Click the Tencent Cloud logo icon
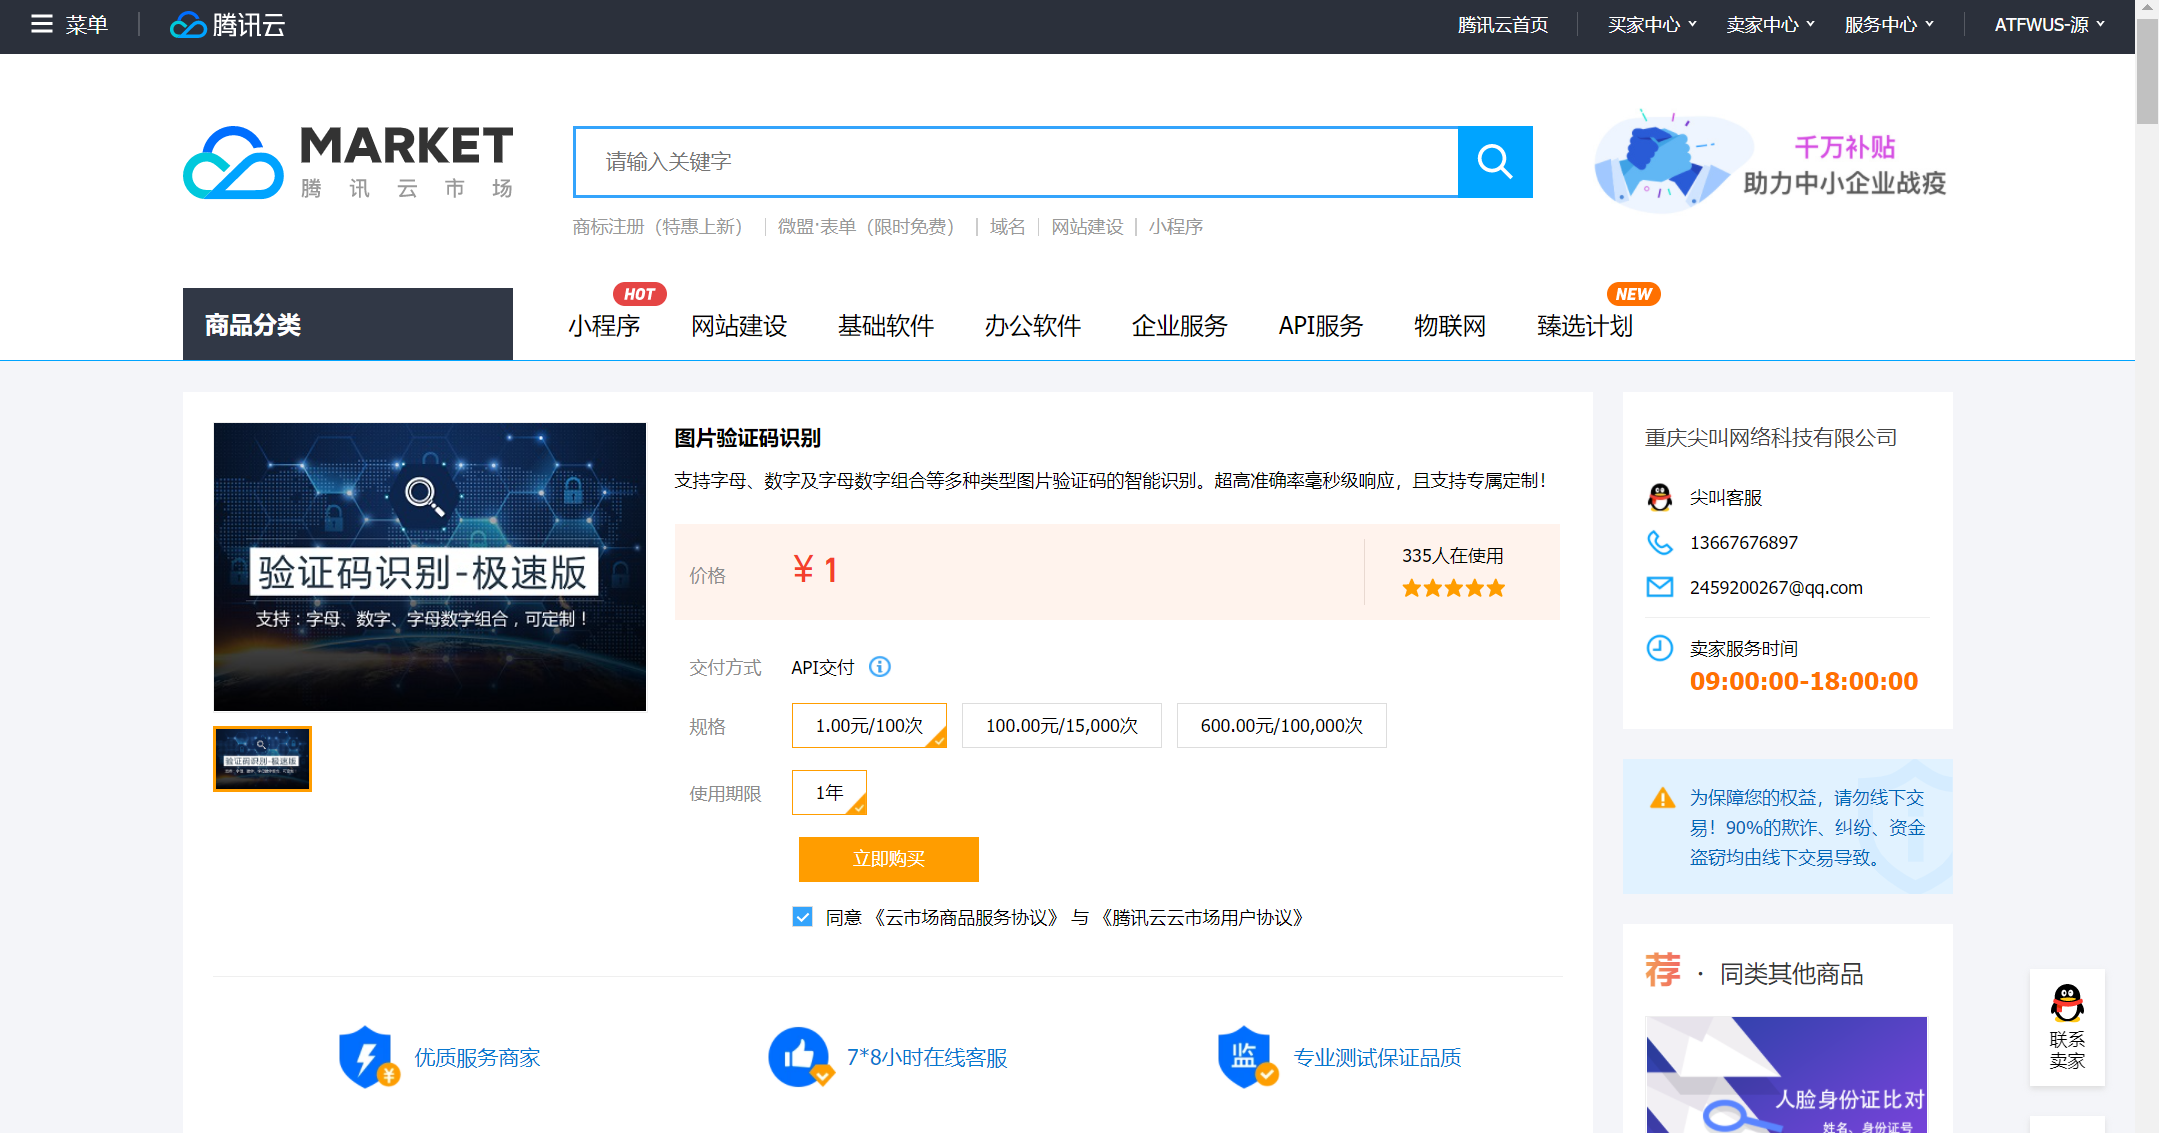The height and width of the screenshot is (1133, 2159). click(187, 25)
